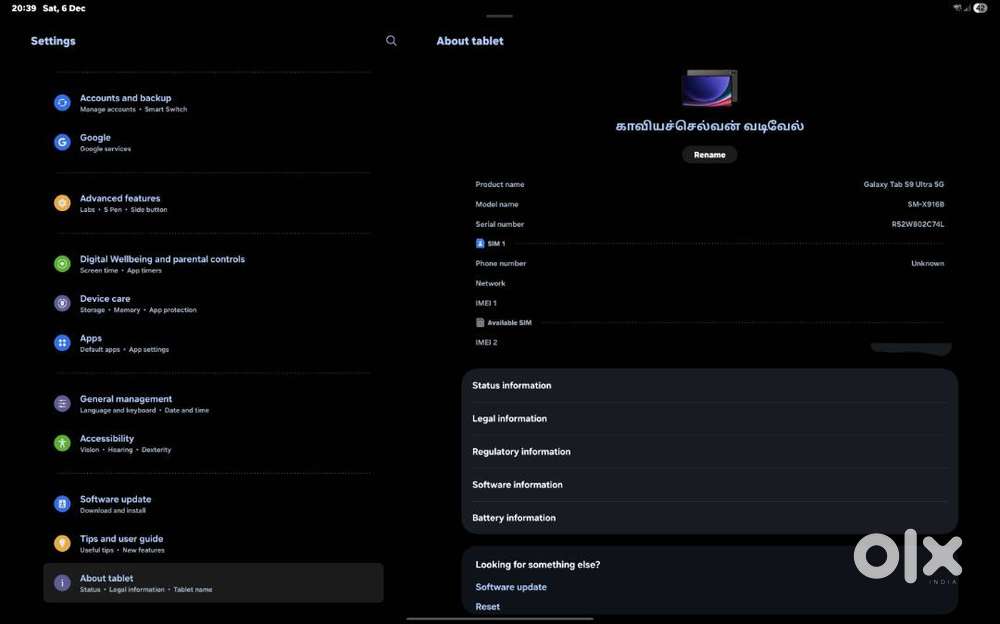The height and width of the screenshot is (624, 1000).
Task: Open Accounts and backup icon
Action: tap(62, 103)
